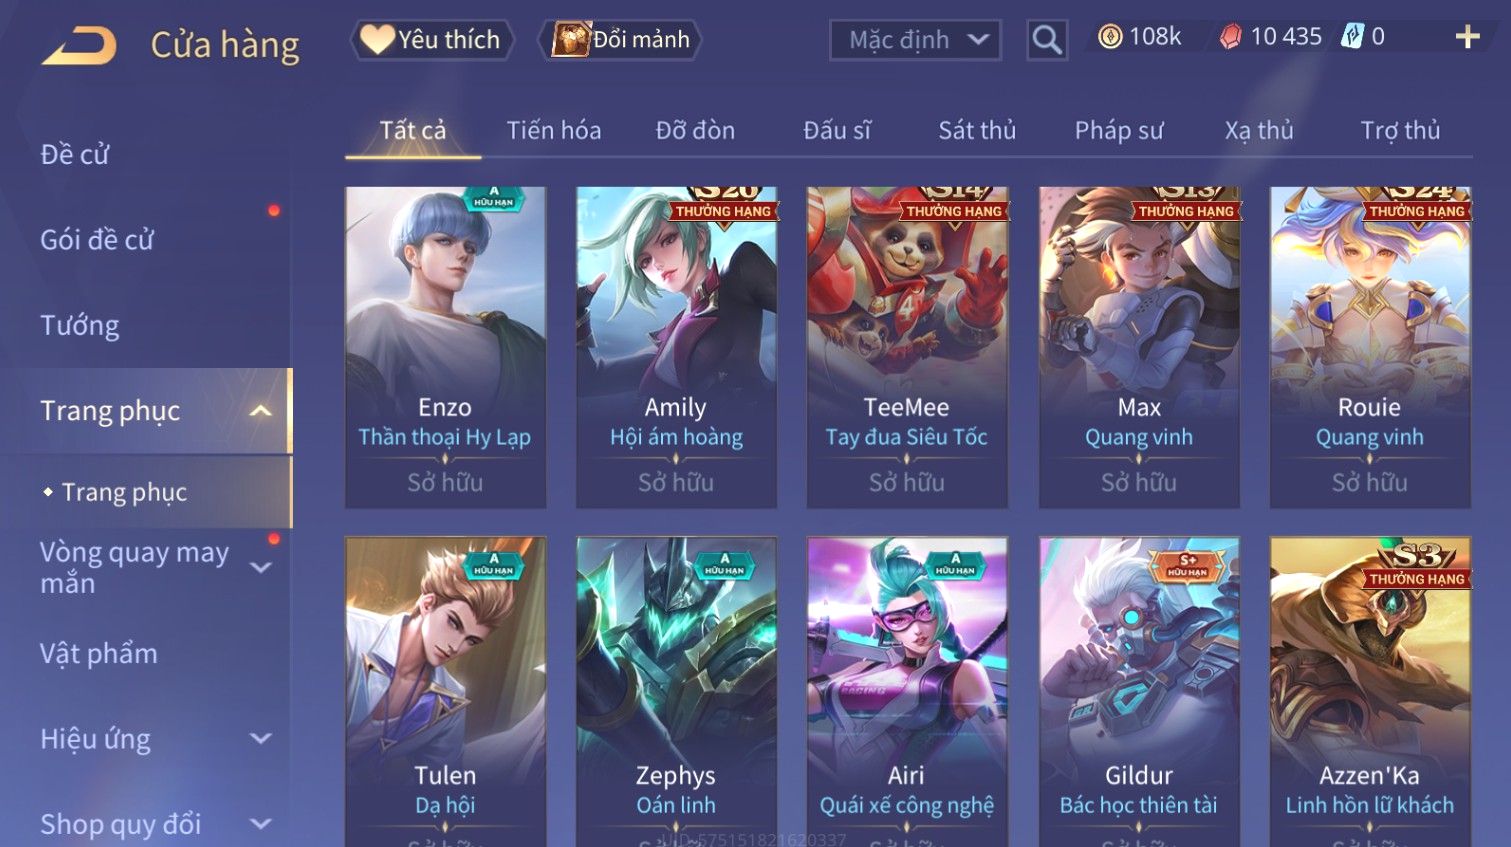Click the red ruby currency icon
Screen dimensions: 1511x847
click(1230, 37)
